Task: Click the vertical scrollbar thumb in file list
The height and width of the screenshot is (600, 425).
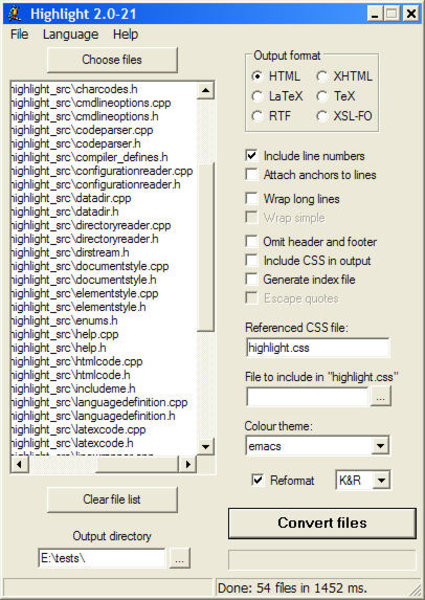Action: point(206,247)
